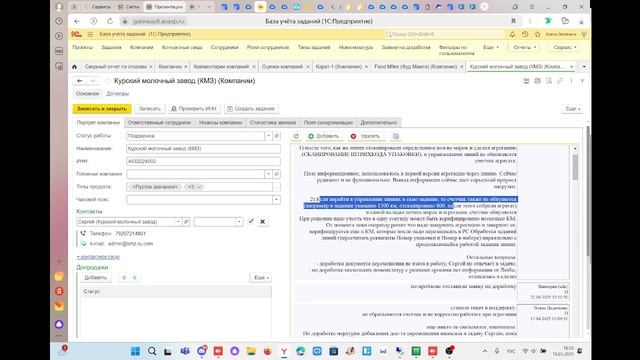
Task: Open the Проекты section
Action: pyautogui.click(x=82, y=47)
